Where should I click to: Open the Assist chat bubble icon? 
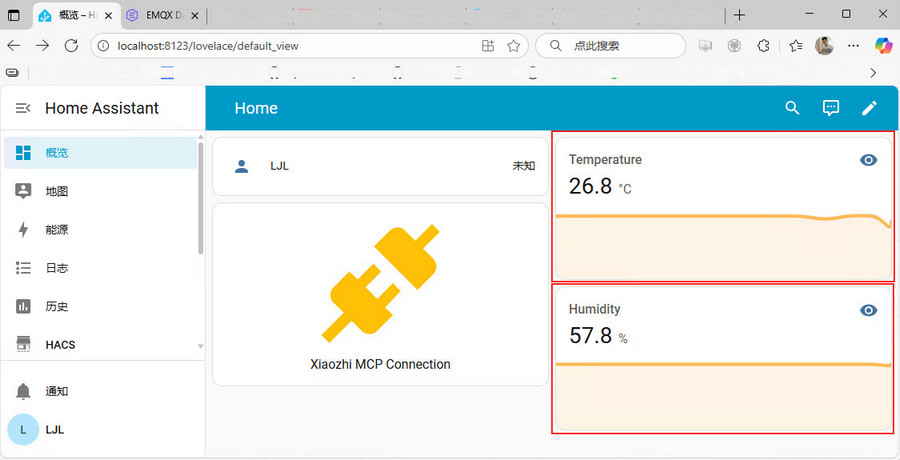coord(831,108)
